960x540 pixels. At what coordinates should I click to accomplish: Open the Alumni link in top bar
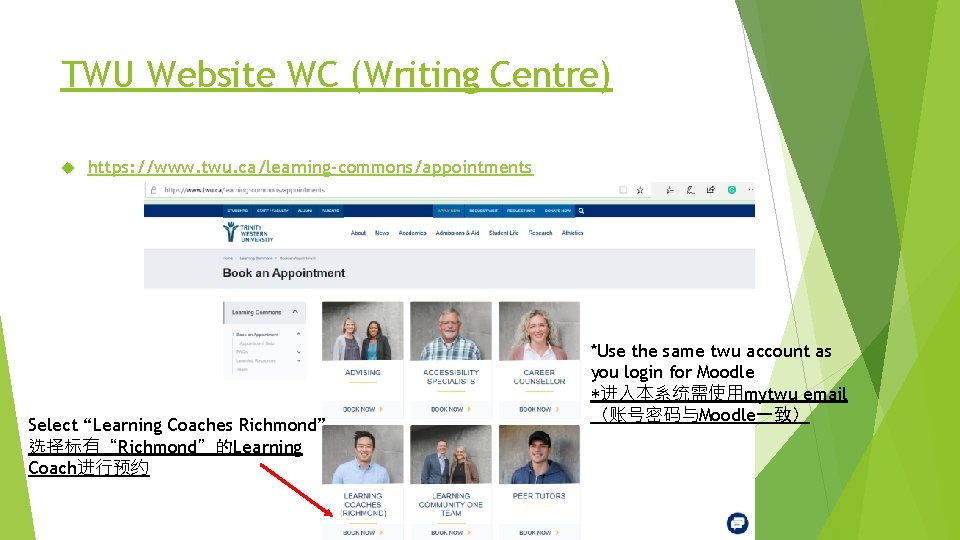point(304,211)
